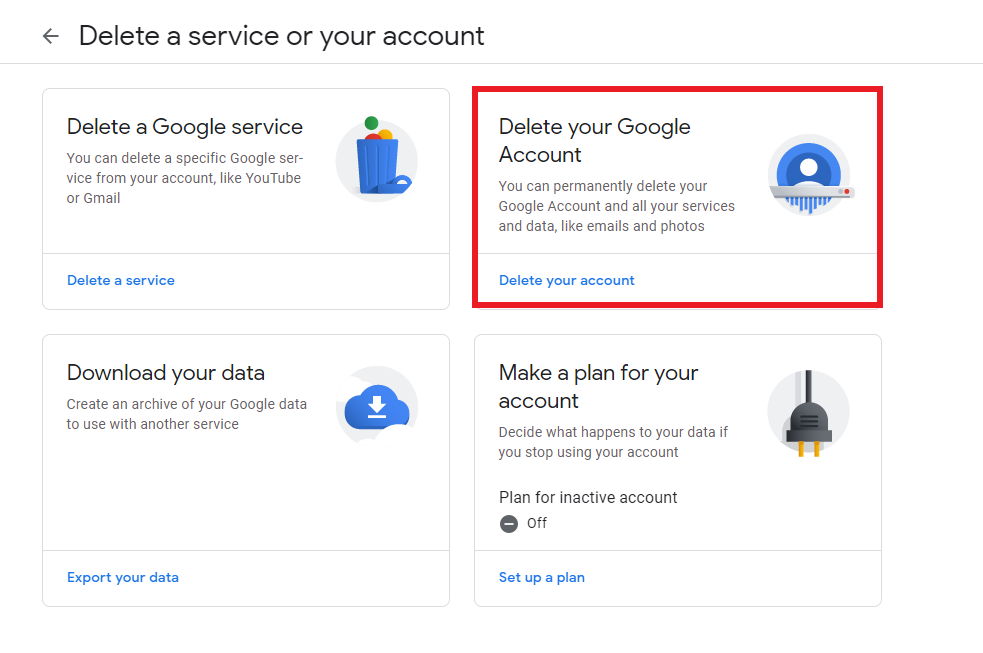Image resolution: width=983 pixels, height=653 pixels.
Task: Click the gray minus Off status icon
Action: [x=509, y=523]
